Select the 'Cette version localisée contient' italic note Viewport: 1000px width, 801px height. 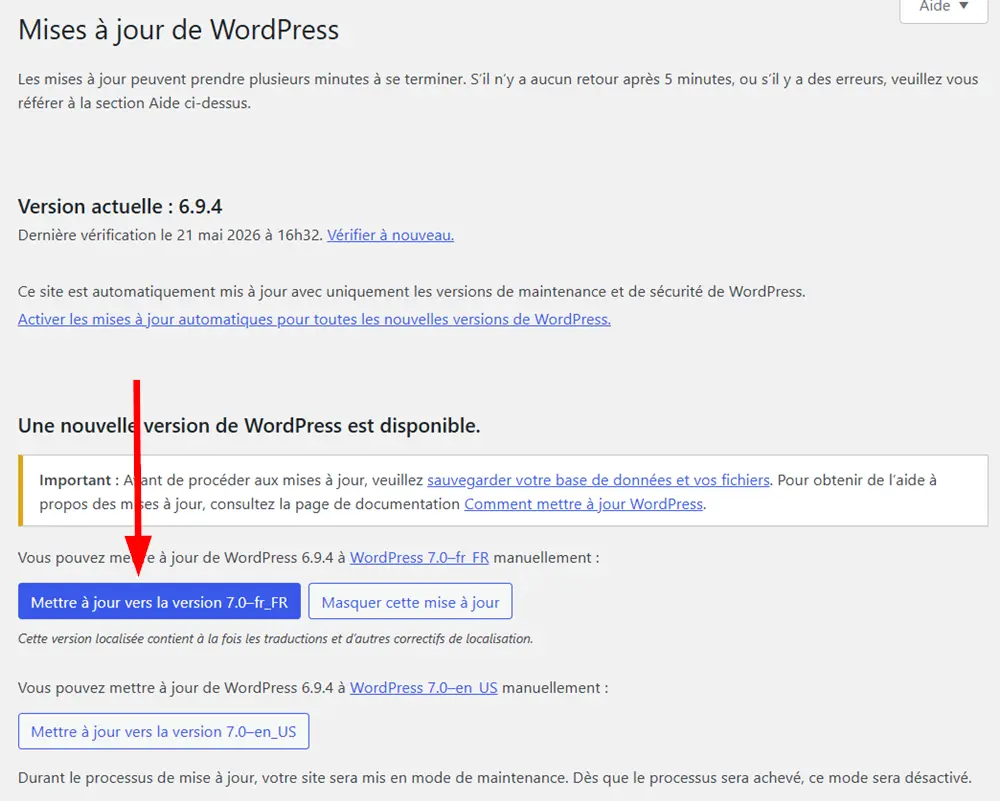coord(275,639)
